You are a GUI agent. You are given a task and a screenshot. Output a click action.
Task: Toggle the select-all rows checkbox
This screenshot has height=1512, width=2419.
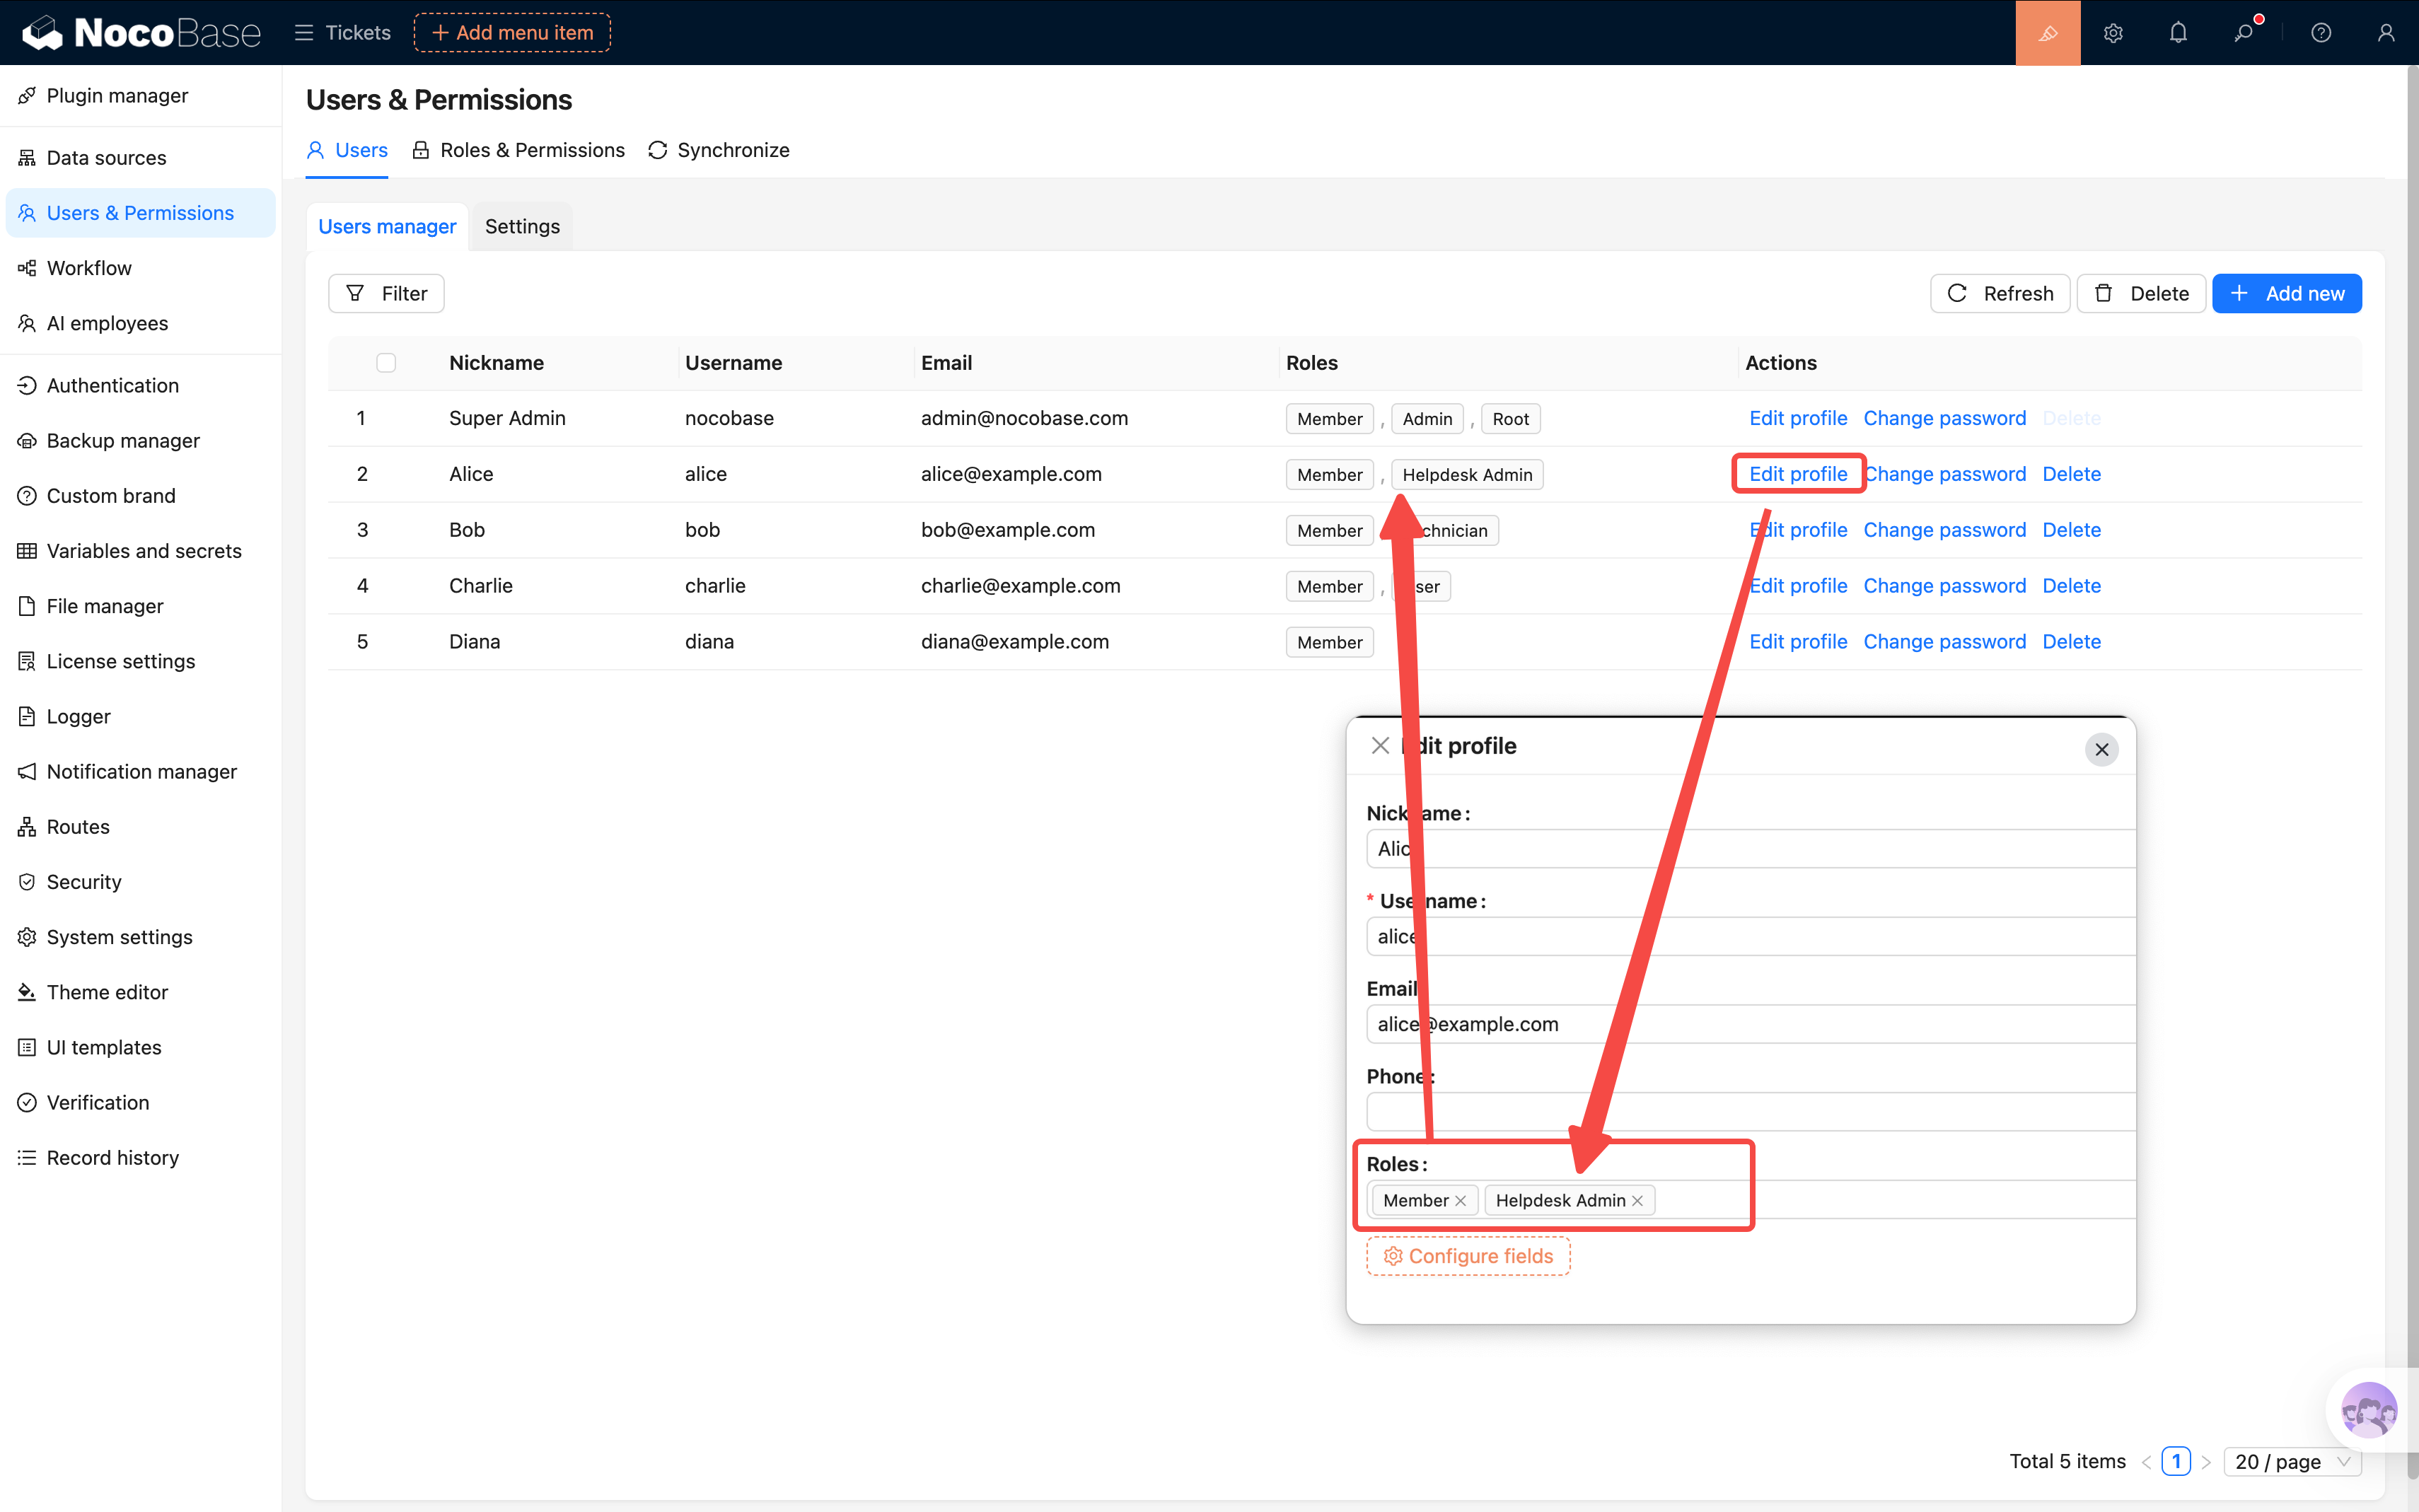(386, 363)
